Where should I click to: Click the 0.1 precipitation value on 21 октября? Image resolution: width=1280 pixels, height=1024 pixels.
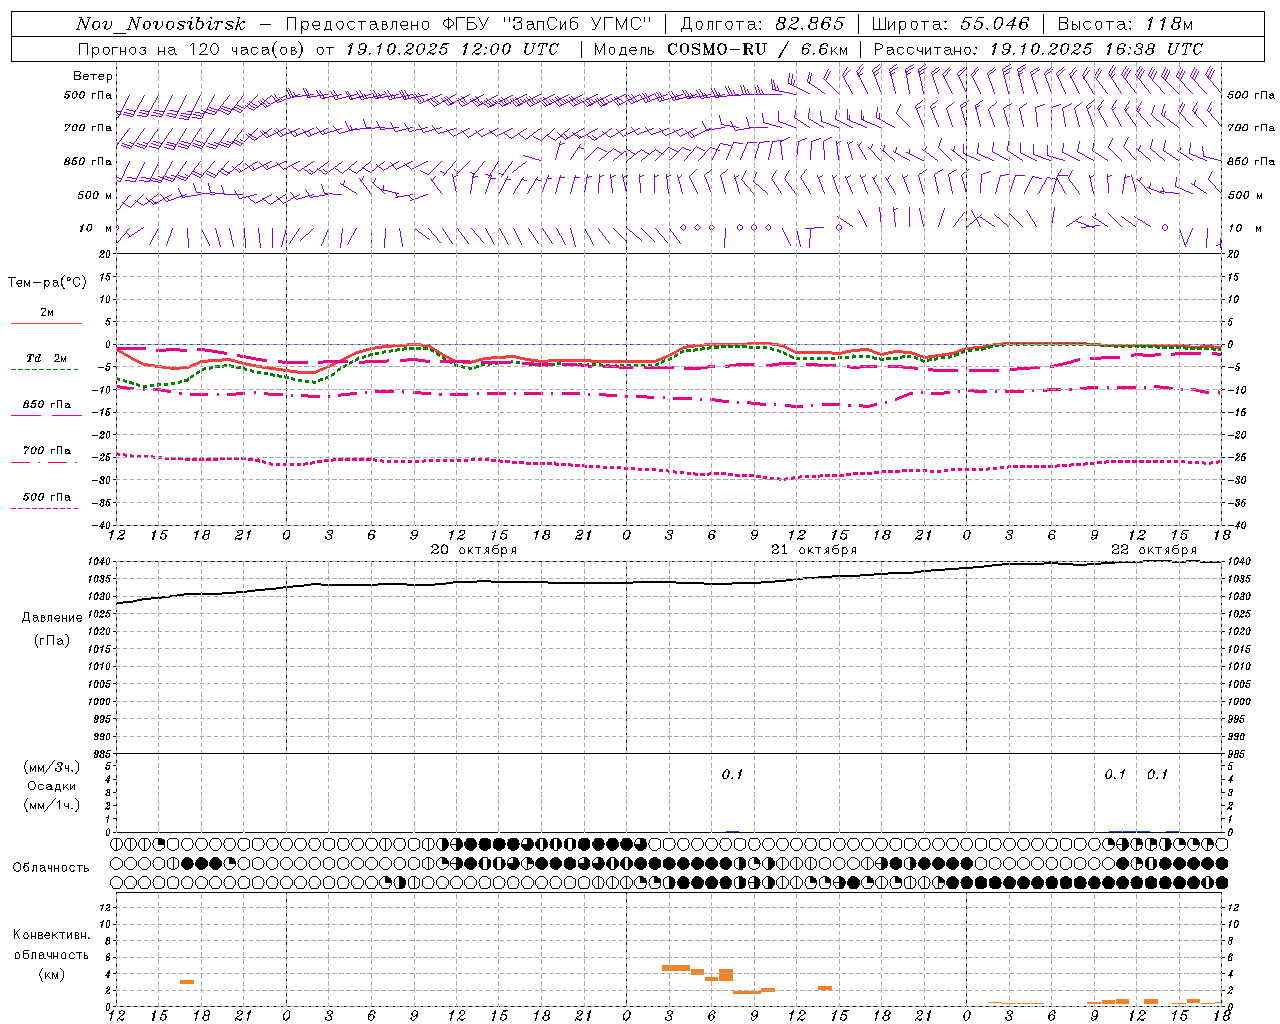733,775
